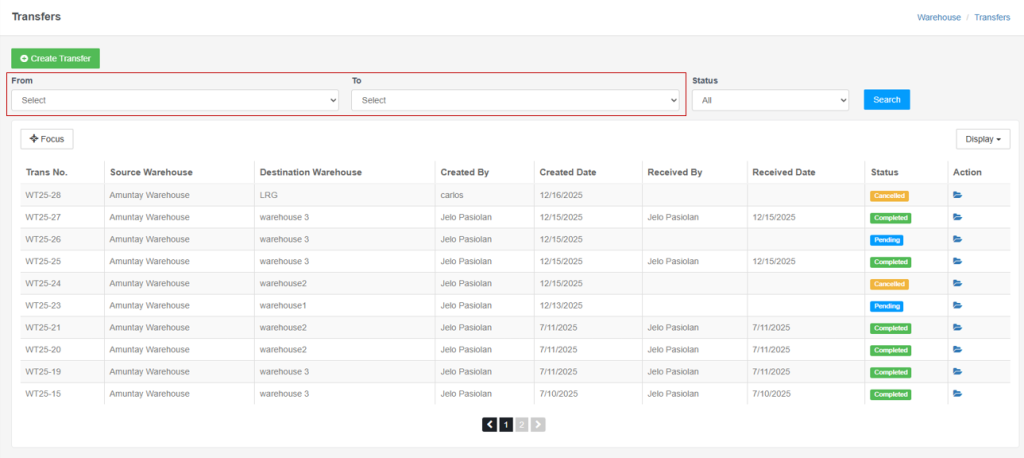Open folder icon for transfer WT25-26

tap(957, 239)
